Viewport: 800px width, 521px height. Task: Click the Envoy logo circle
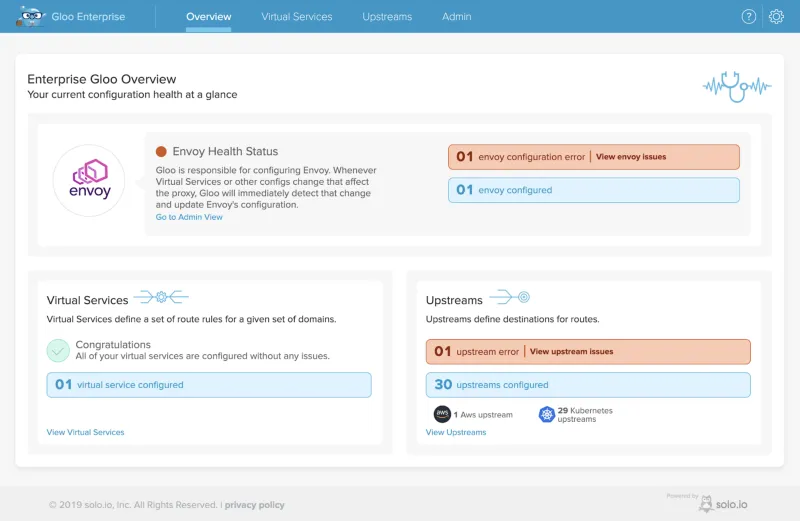click(89, 180)
